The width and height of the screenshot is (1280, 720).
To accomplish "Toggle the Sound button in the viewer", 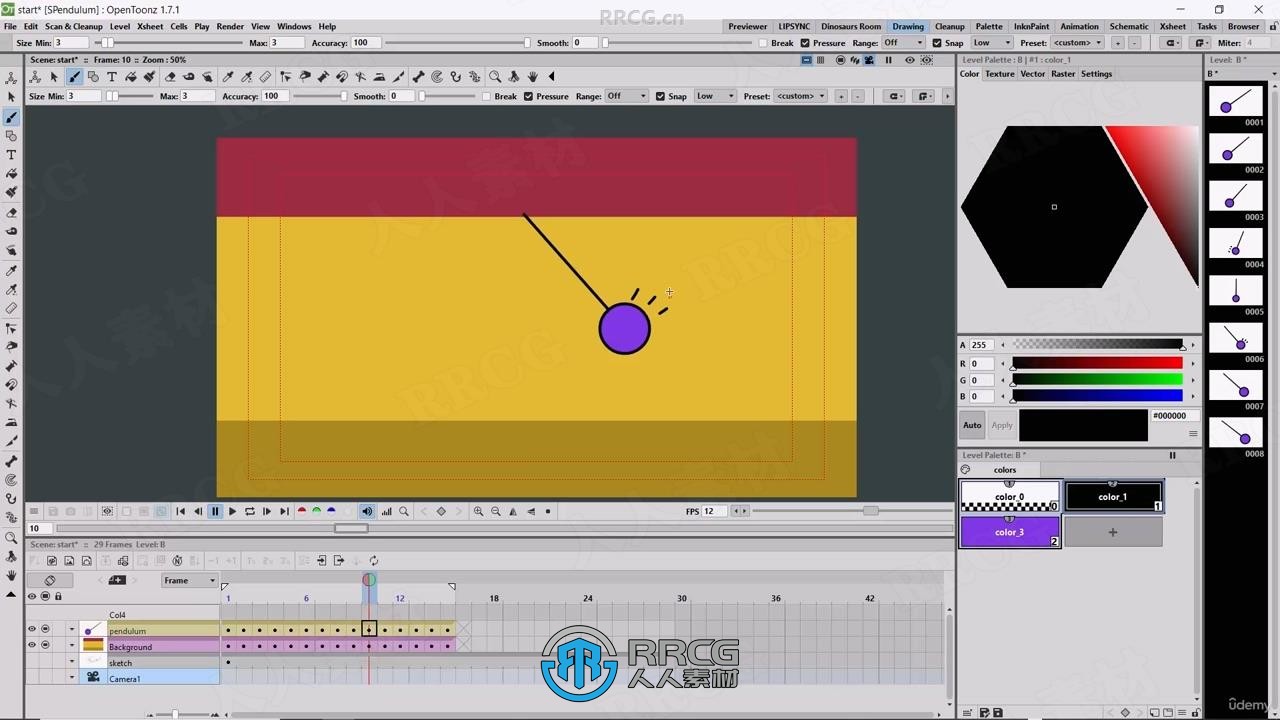I will tap(367, 511).
